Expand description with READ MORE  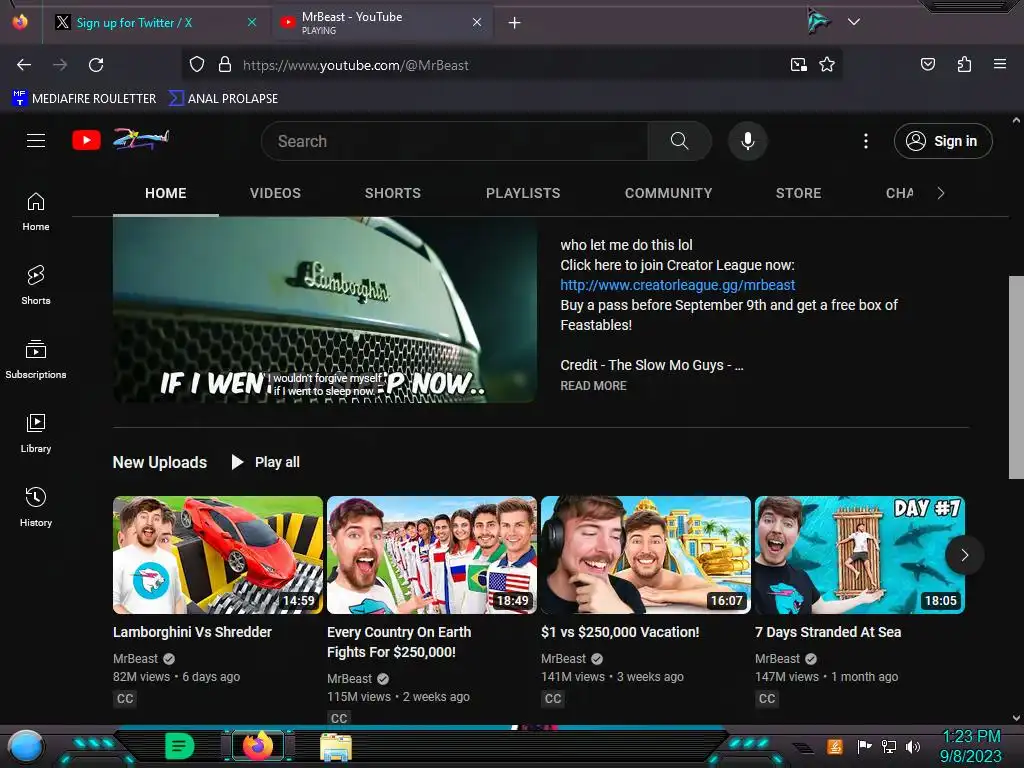tap(593, 386)
